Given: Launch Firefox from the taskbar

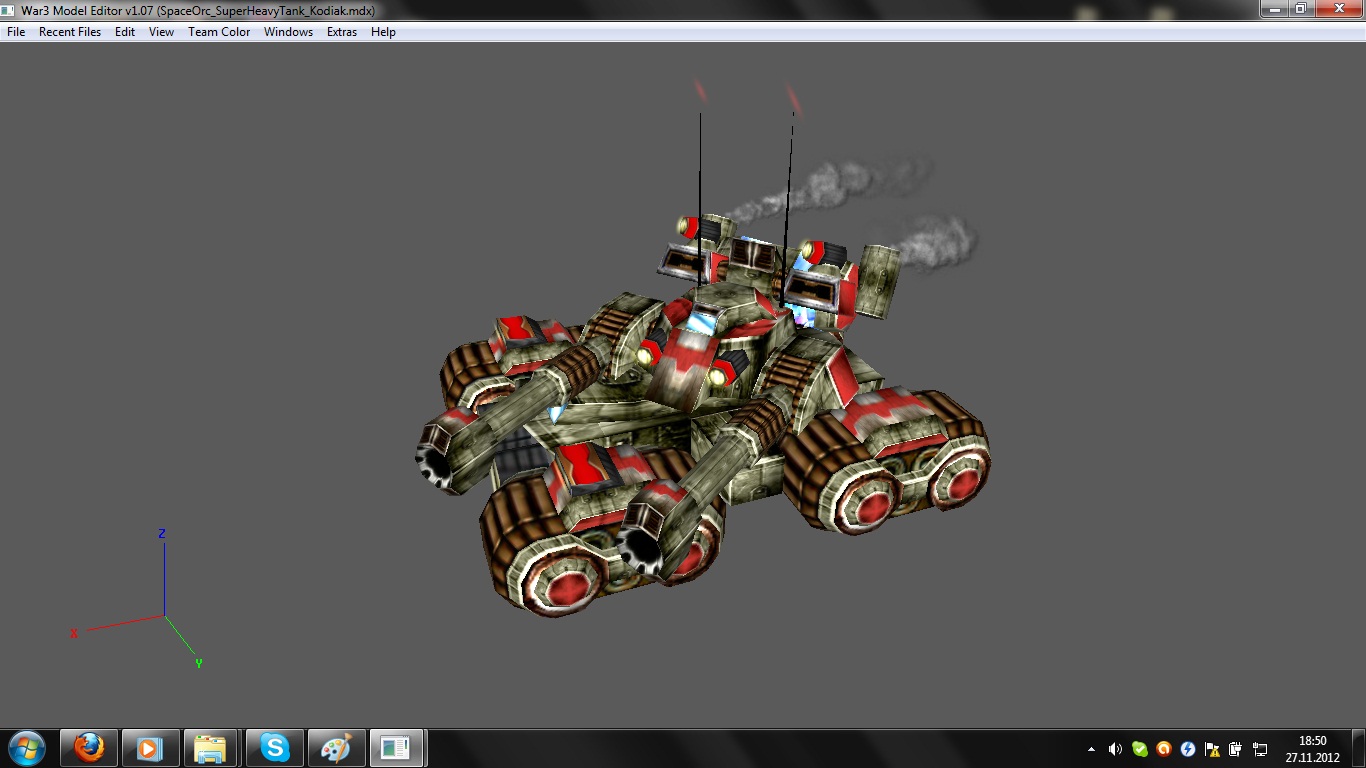Looking at the screenshot, I should coord(89,748).
